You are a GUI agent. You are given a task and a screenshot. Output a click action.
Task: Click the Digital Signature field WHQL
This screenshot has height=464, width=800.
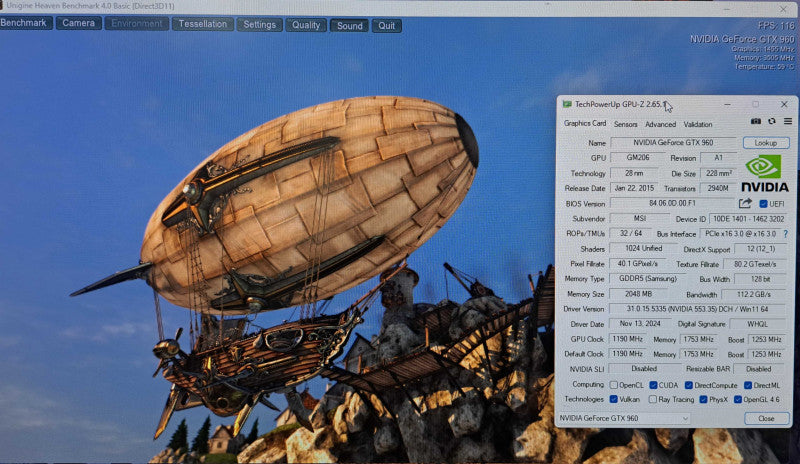[x=758, y=324]
